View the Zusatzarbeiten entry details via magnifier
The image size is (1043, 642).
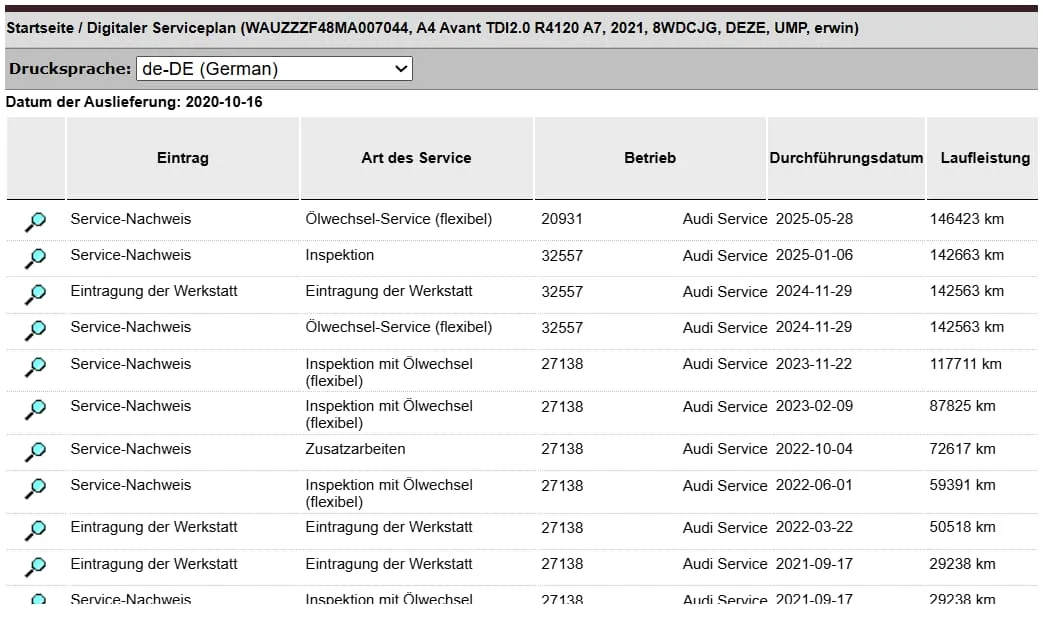click(x=36, y=452)
